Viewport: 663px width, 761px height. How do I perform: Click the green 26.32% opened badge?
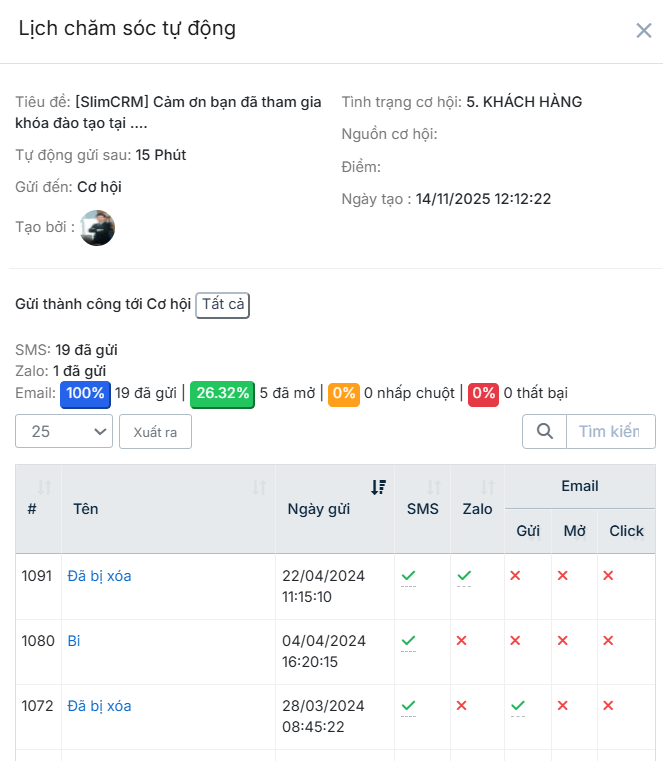click(222, 393)
